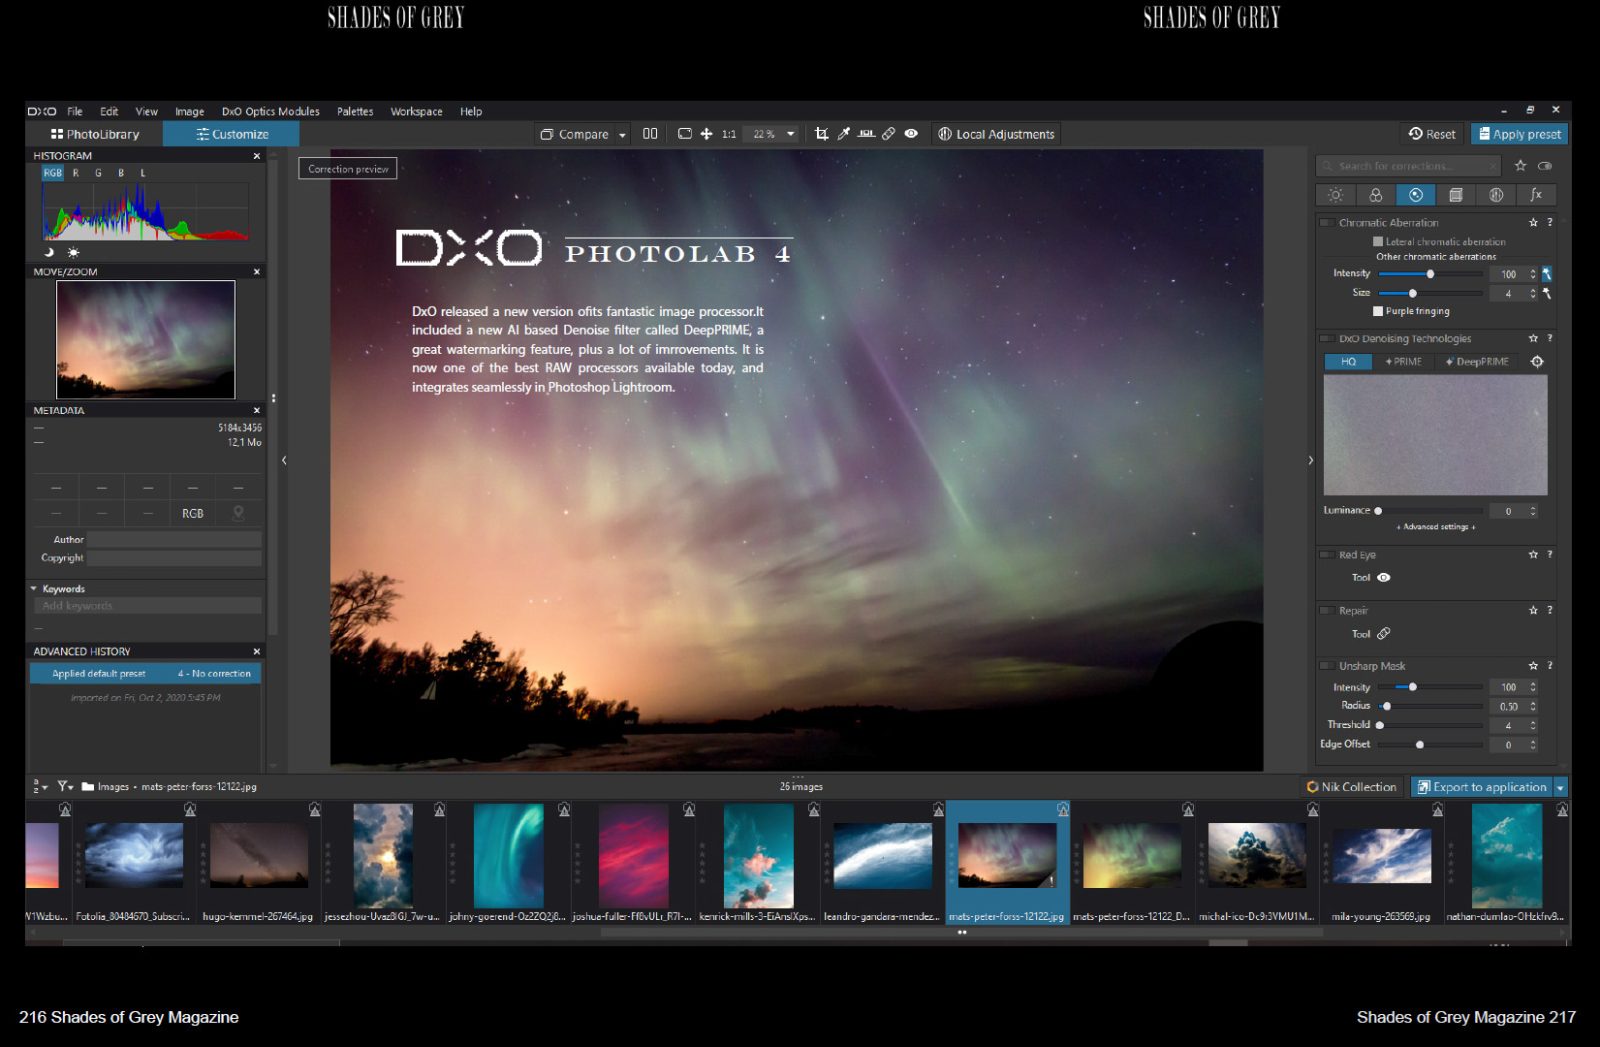Enable the Unsharp Mask switch

click(1327, 666)
